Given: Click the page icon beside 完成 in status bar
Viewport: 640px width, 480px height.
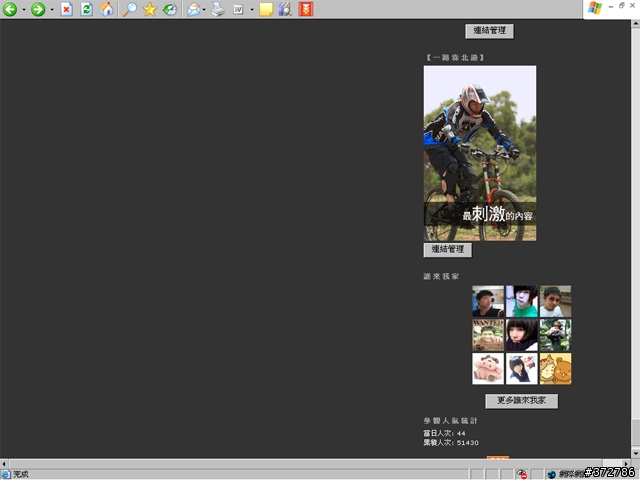Looking at the screenshot, I should click(6, 474).
